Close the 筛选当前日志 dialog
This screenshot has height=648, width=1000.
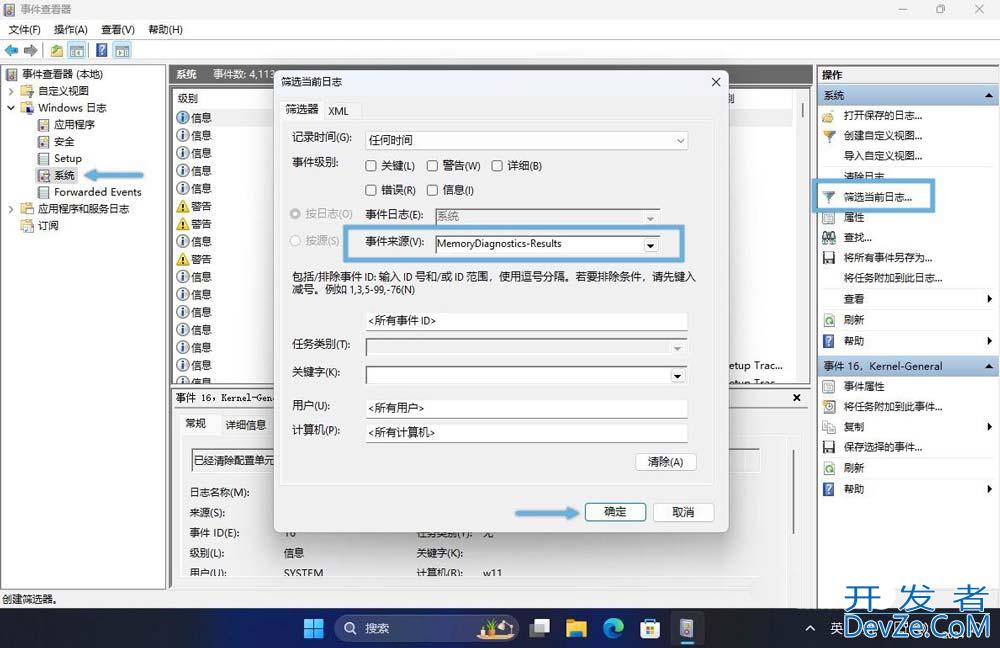point(716,82)
